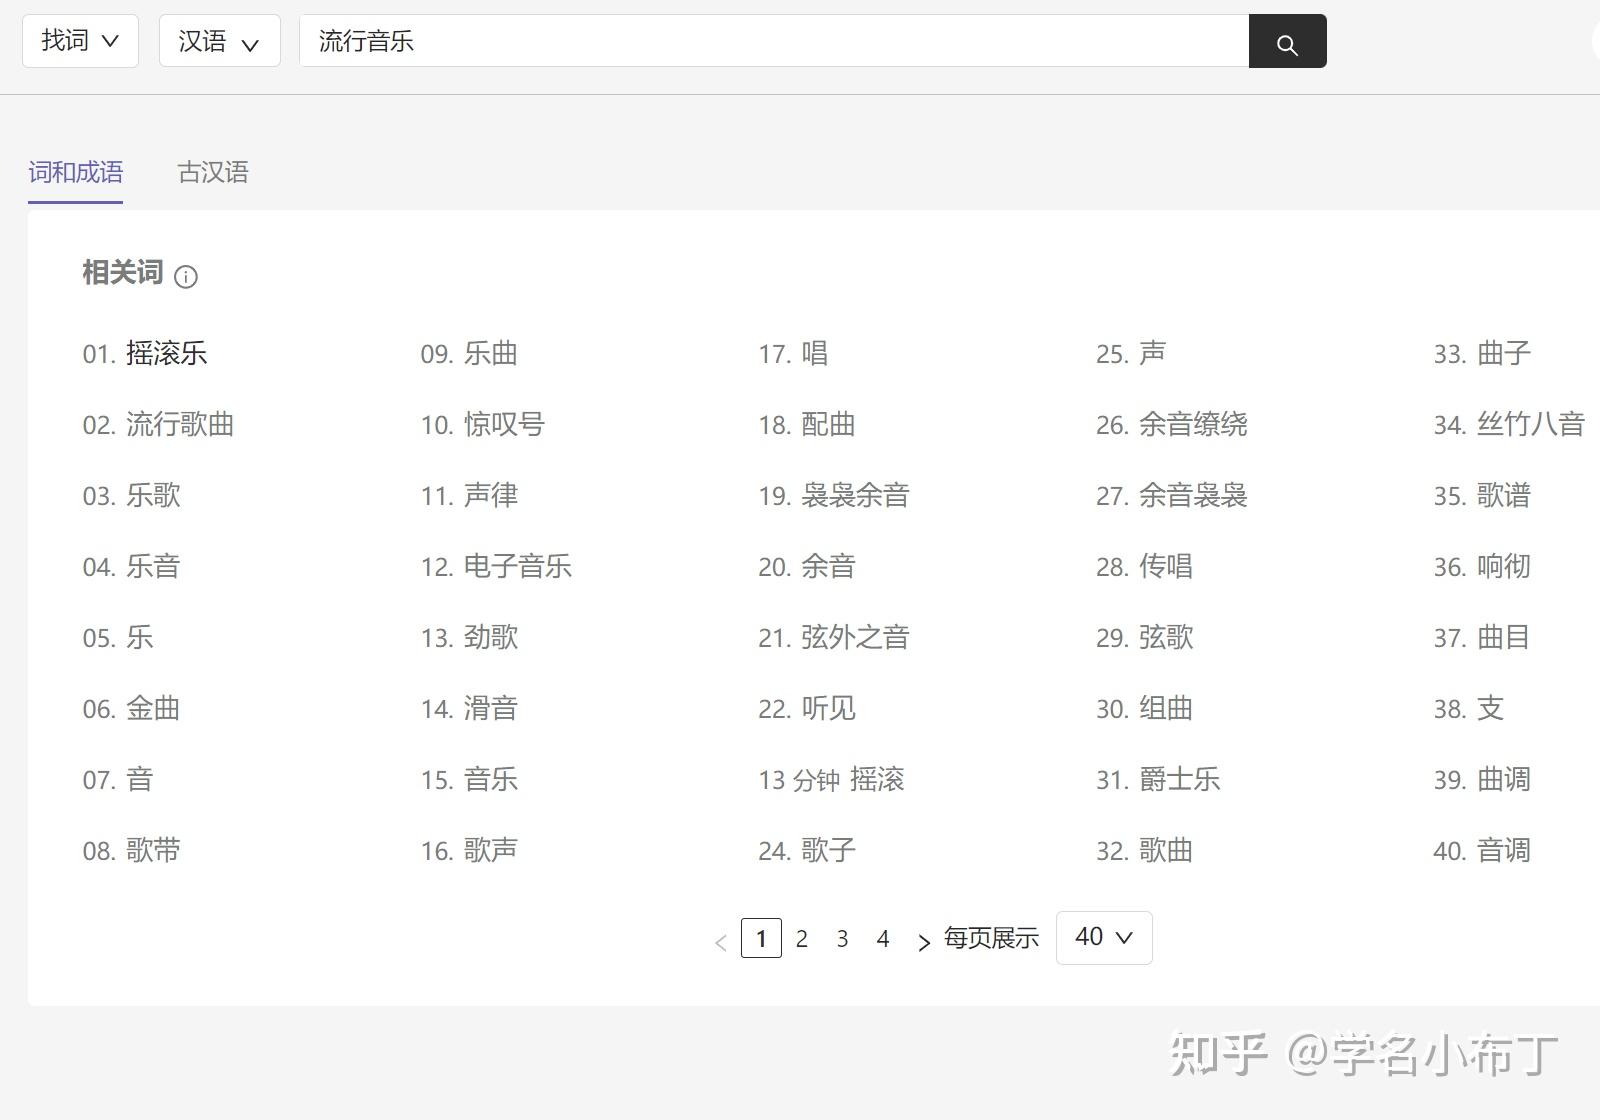Screen dimensions: 1600x1120
Task: Click the word 配曲
Action: pyautogui.click(x=828, y=424)
